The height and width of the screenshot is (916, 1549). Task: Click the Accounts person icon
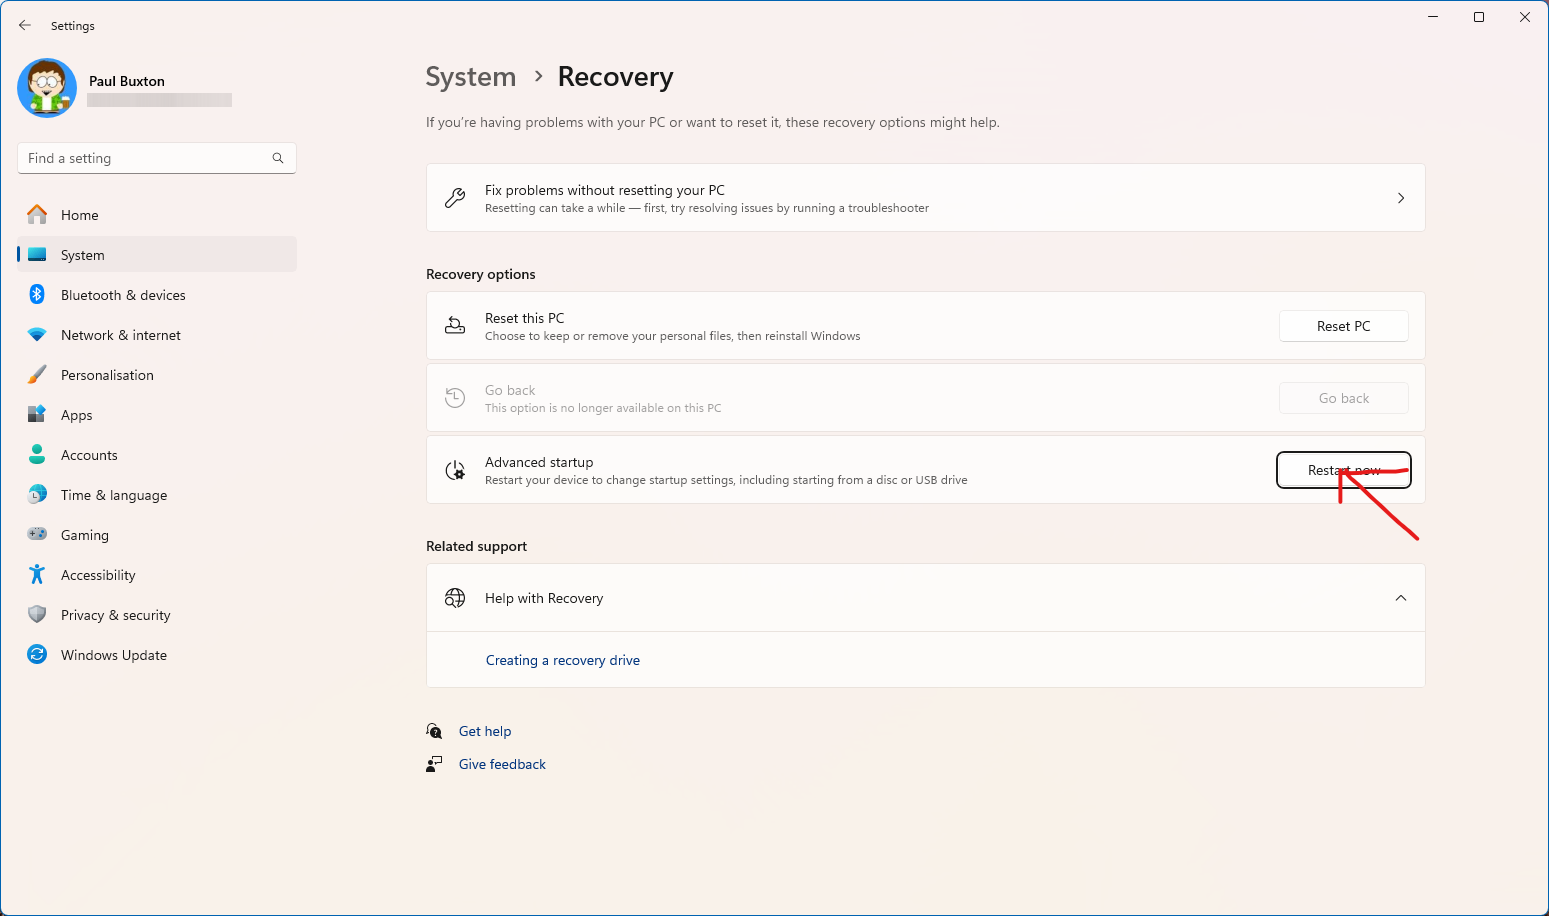[37, 454]
